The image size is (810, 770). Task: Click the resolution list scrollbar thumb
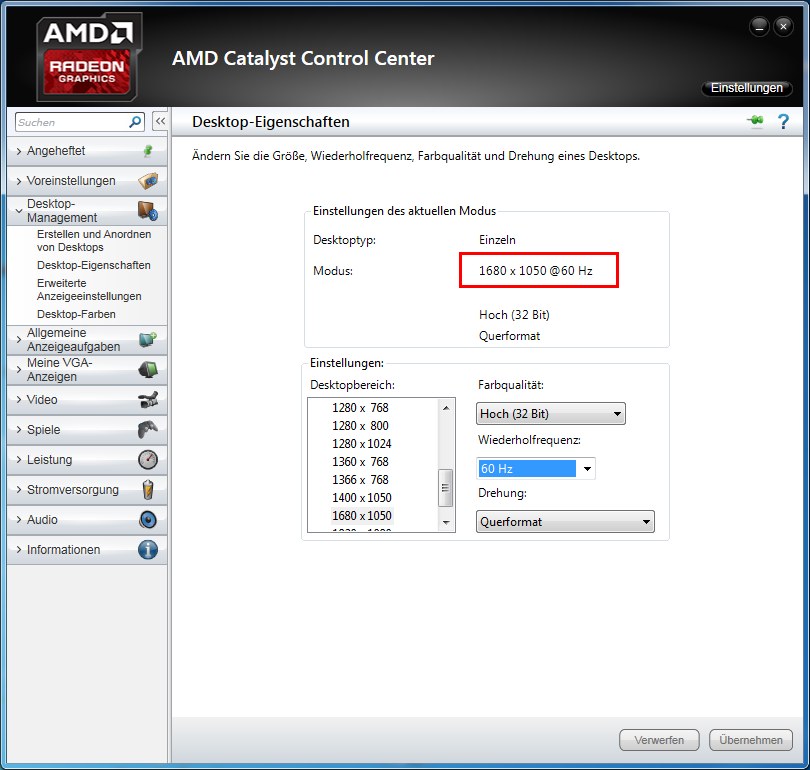pos(445,488)
